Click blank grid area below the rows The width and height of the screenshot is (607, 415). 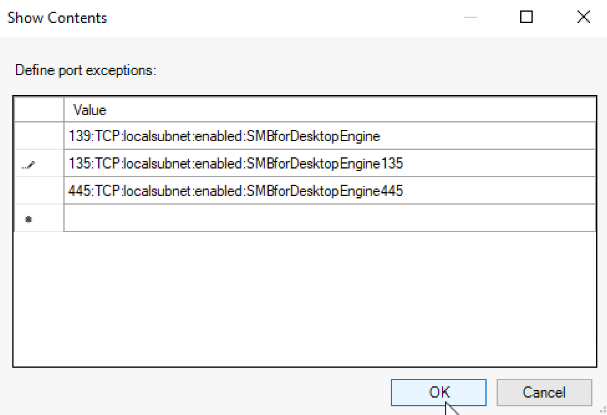click(305, 299)
